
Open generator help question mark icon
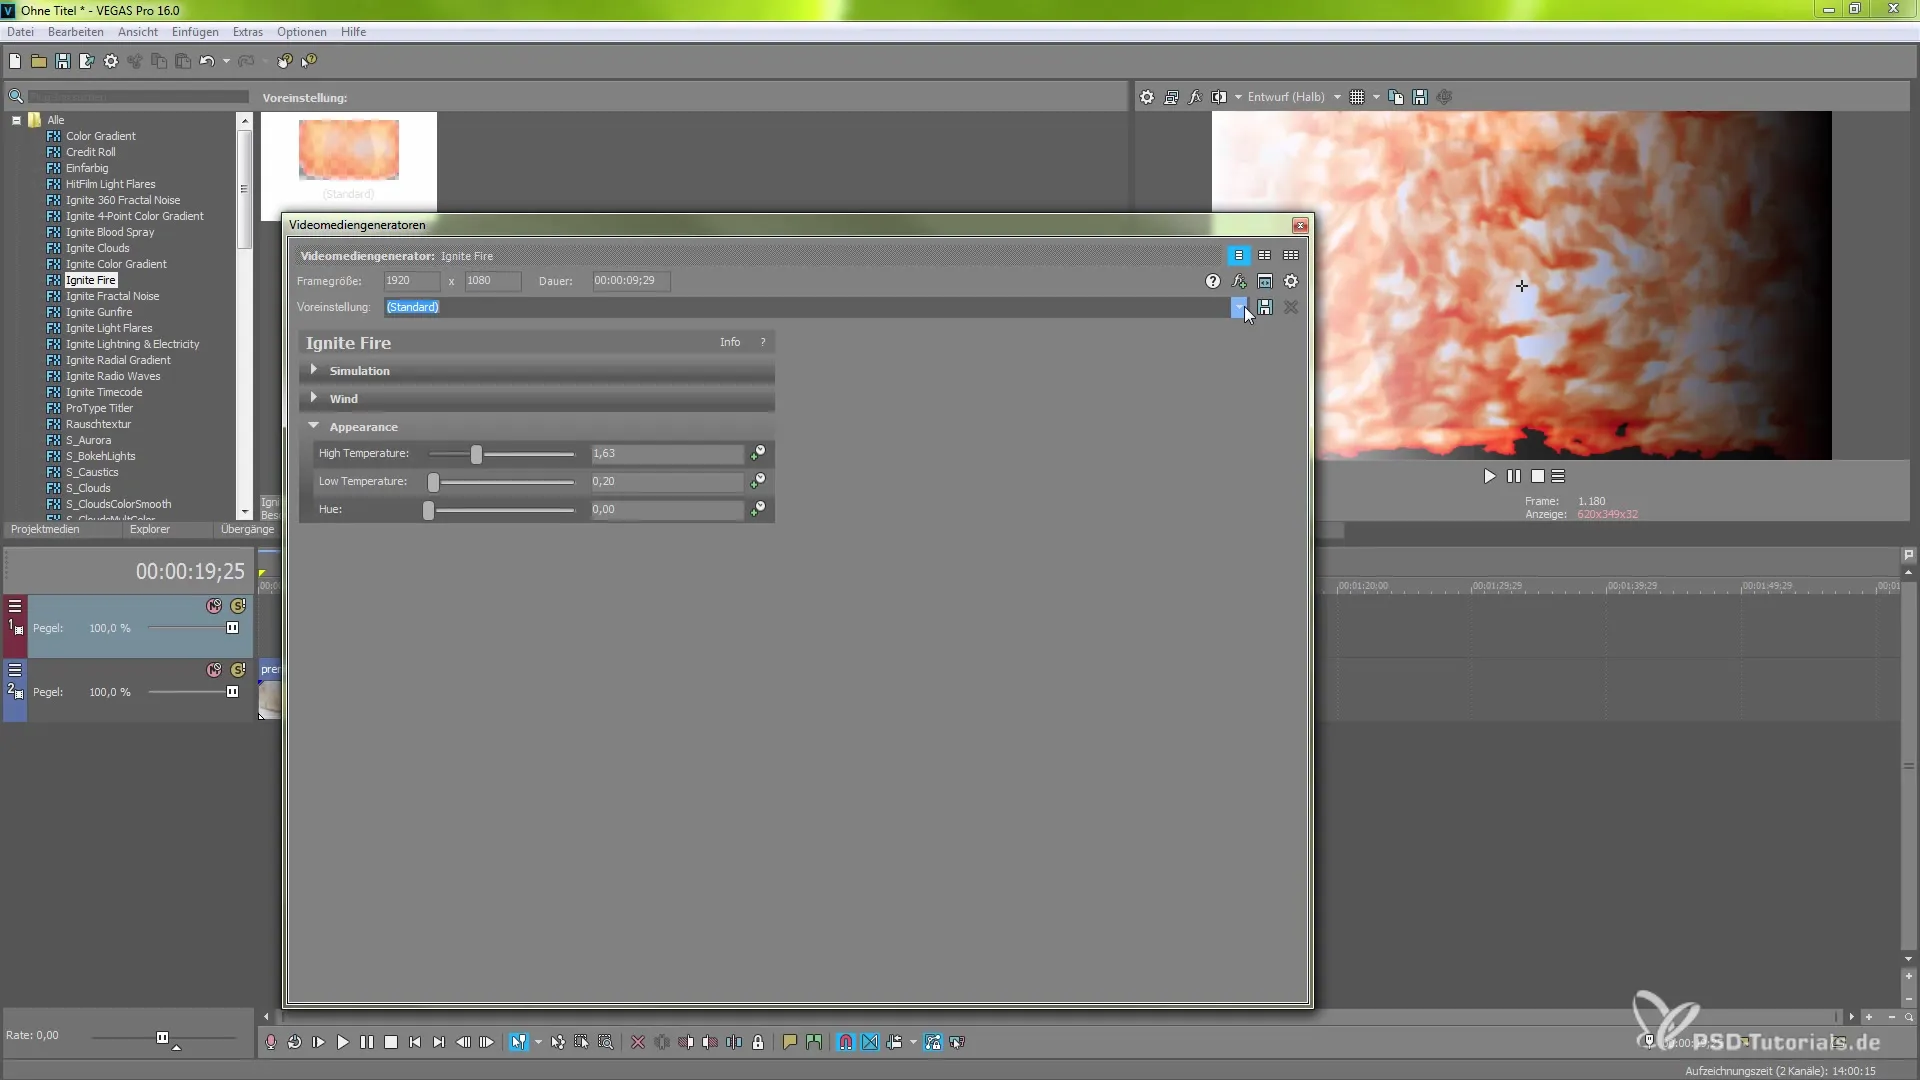(x=1213, y=282)
